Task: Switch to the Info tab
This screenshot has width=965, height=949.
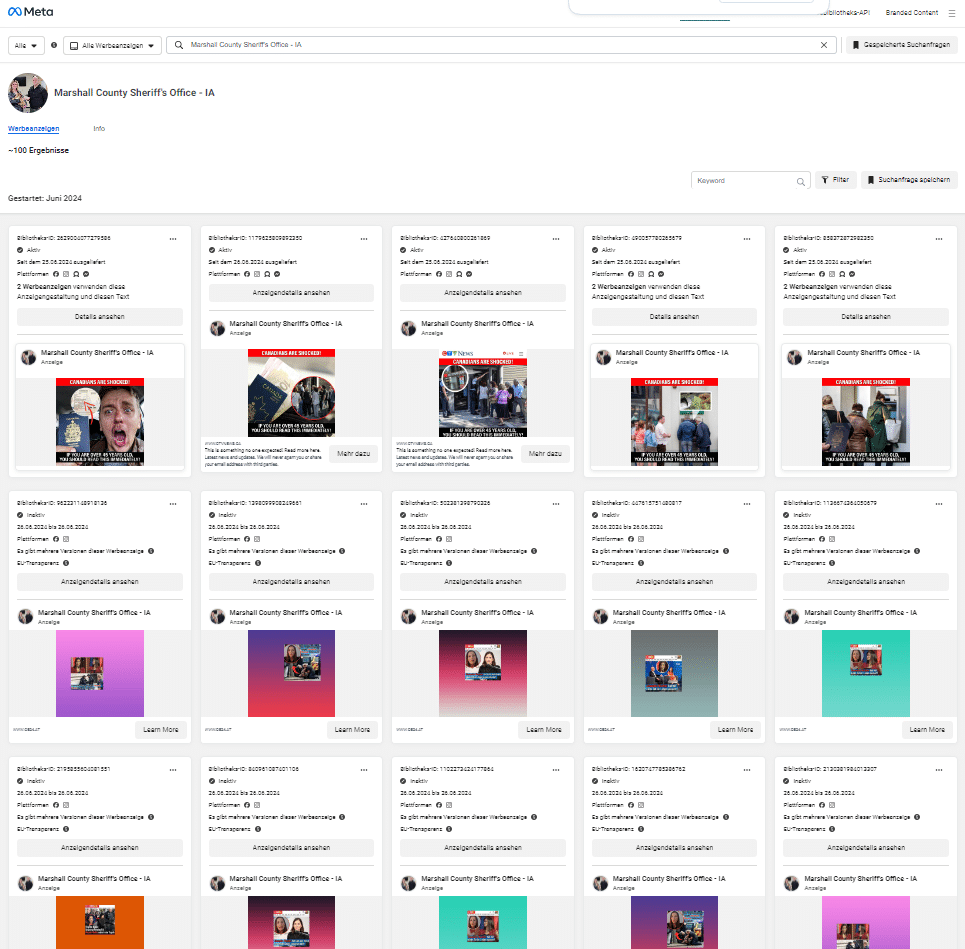Action: 99,129
